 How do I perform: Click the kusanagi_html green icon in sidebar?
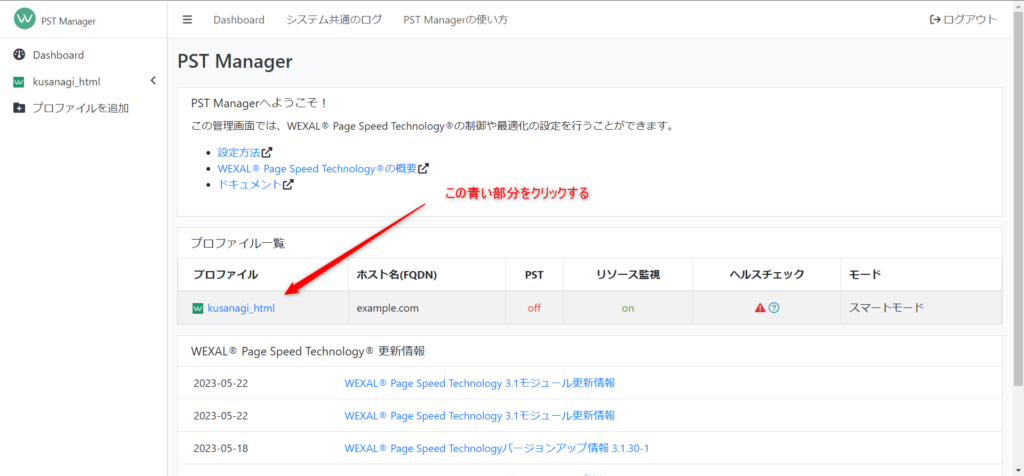19,82
